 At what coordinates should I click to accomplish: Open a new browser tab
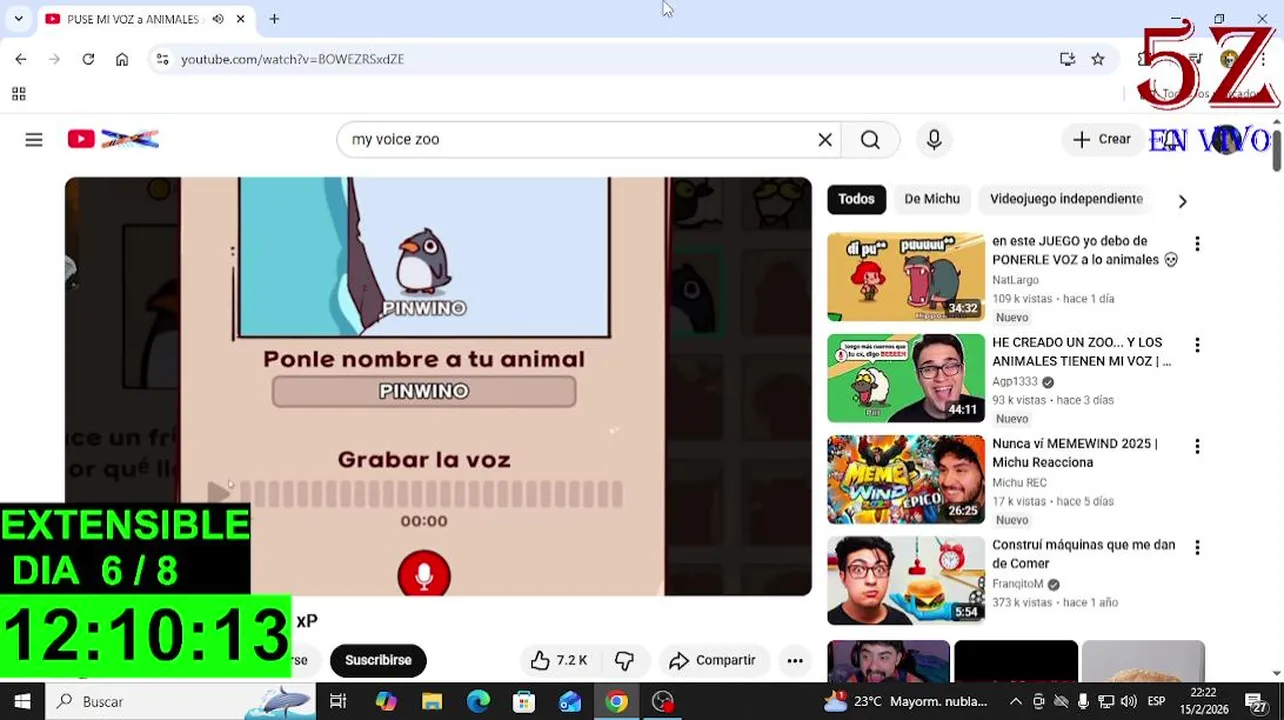point(274,19)
